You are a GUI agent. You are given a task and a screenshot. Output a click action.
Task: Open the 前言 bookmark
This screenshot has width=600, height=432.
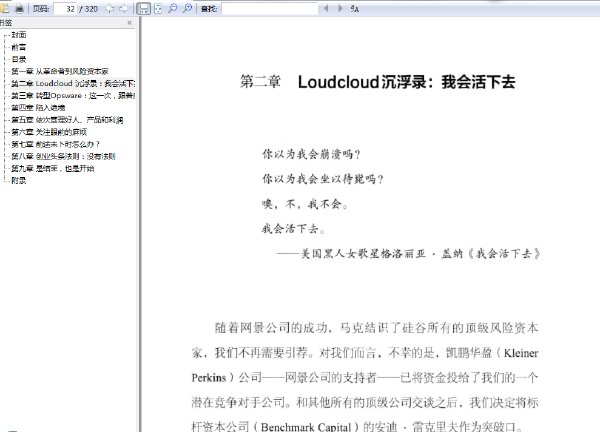pos(19,47)
